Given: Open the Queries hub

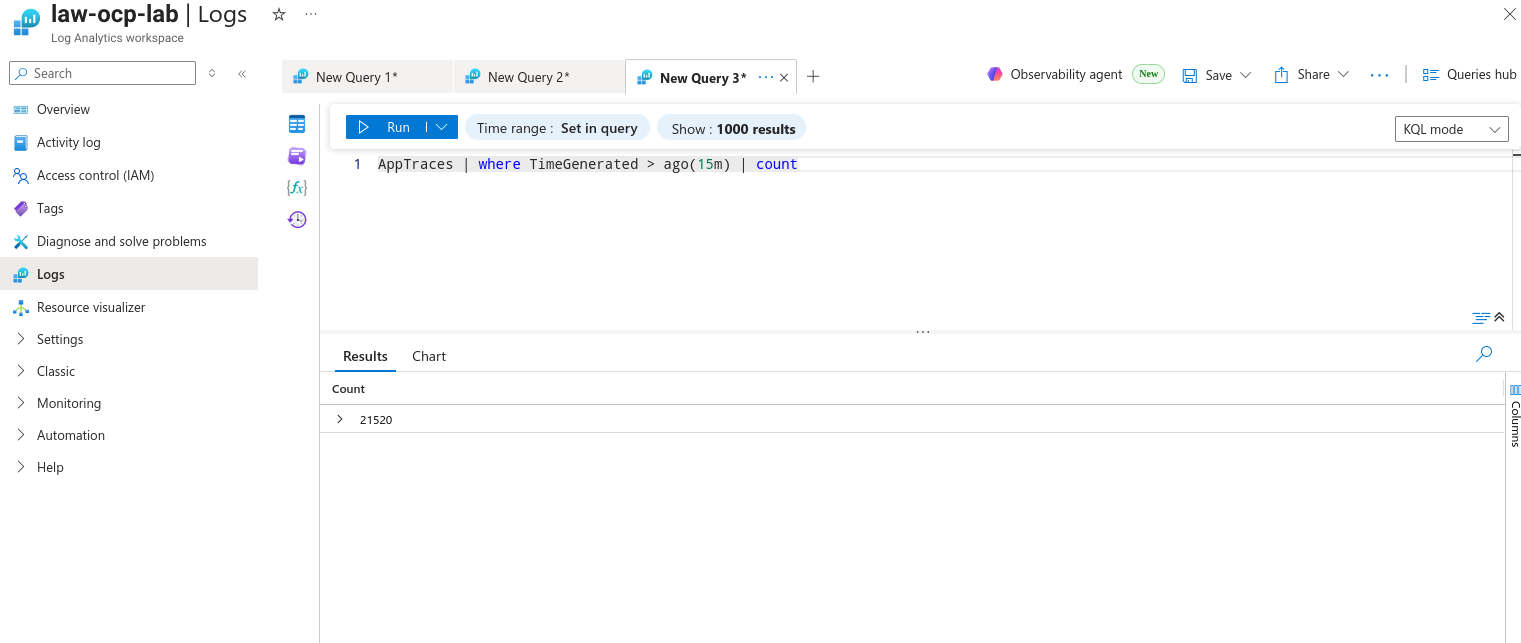Looking at the screenshot, I should 1469,74.
